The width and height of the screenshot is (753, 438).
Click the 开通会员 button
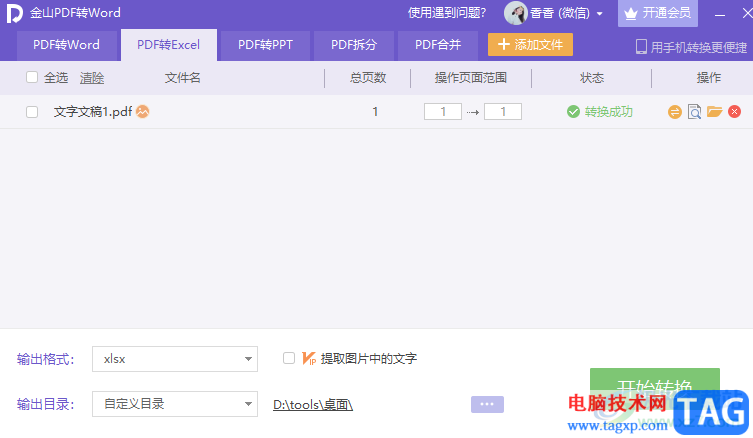(x=657, y=13)
